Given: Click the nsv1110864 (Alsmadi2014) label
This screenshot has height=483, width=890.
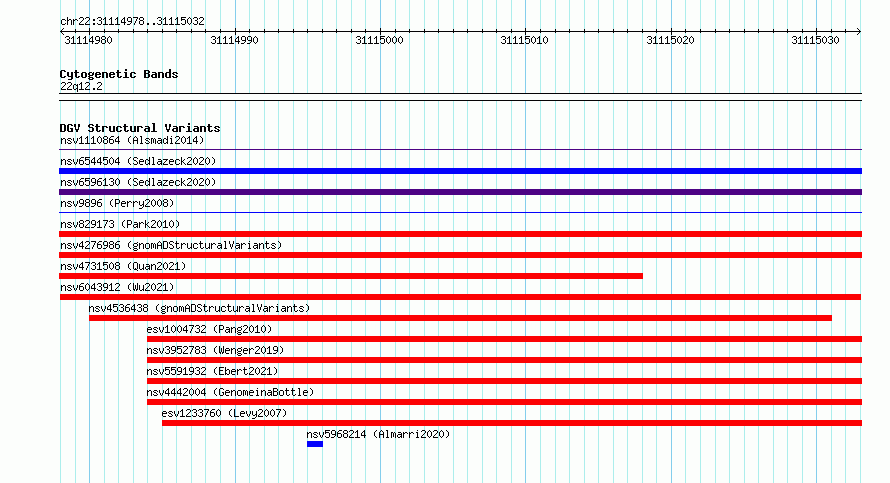Looking at the screenshot, I should point(132,140).
